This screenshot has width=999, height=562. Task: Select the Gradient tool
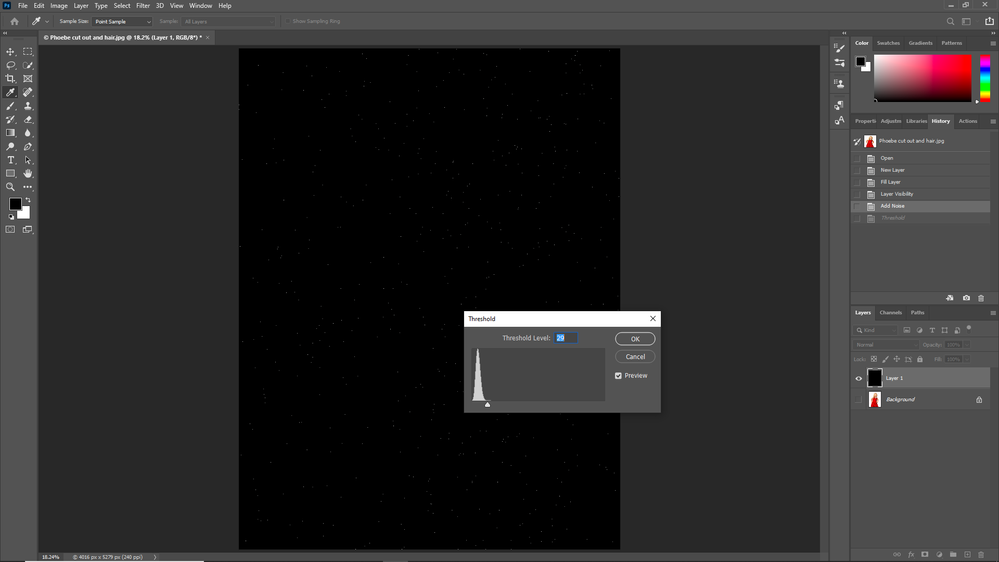pyautogui.click(x=10, y=133)
